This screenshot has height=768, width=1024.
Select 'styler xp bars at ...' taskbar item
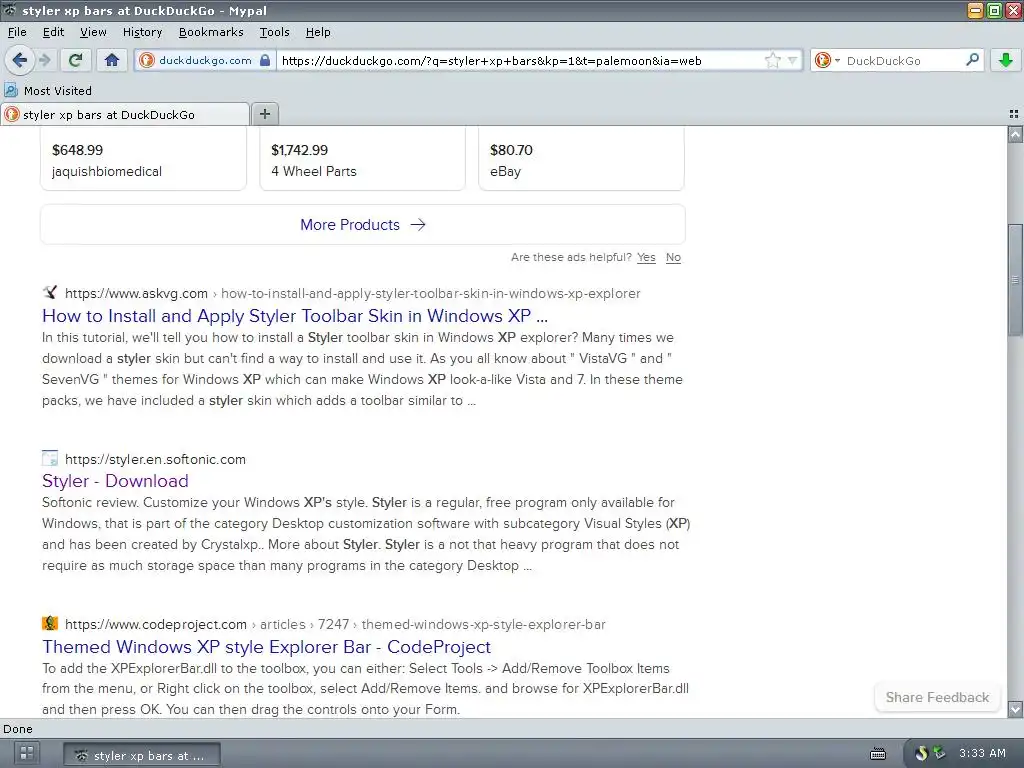(142, 756)
